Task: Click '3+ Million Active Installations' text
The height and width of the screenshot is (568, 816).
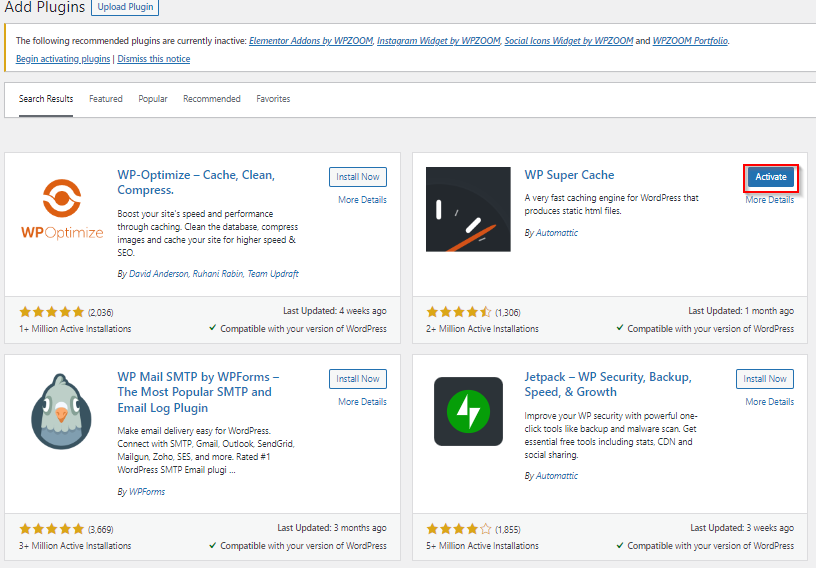Action: click(75, 546)
